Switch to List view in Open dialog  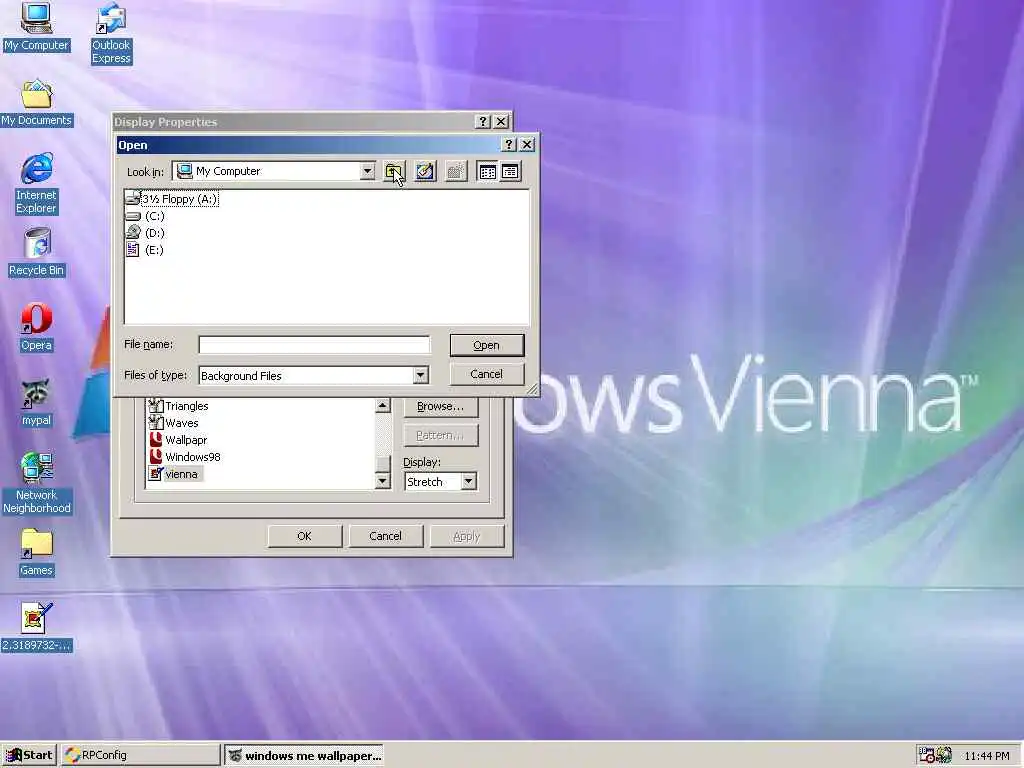(487, 172)
